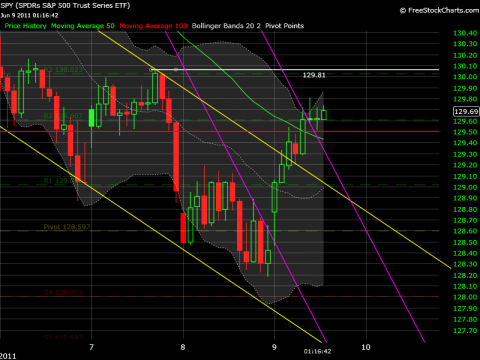The width and height of the screenshot is (480, 360).
Task: Click the 130.20 price axis label
Action: [x=465, y=55]
